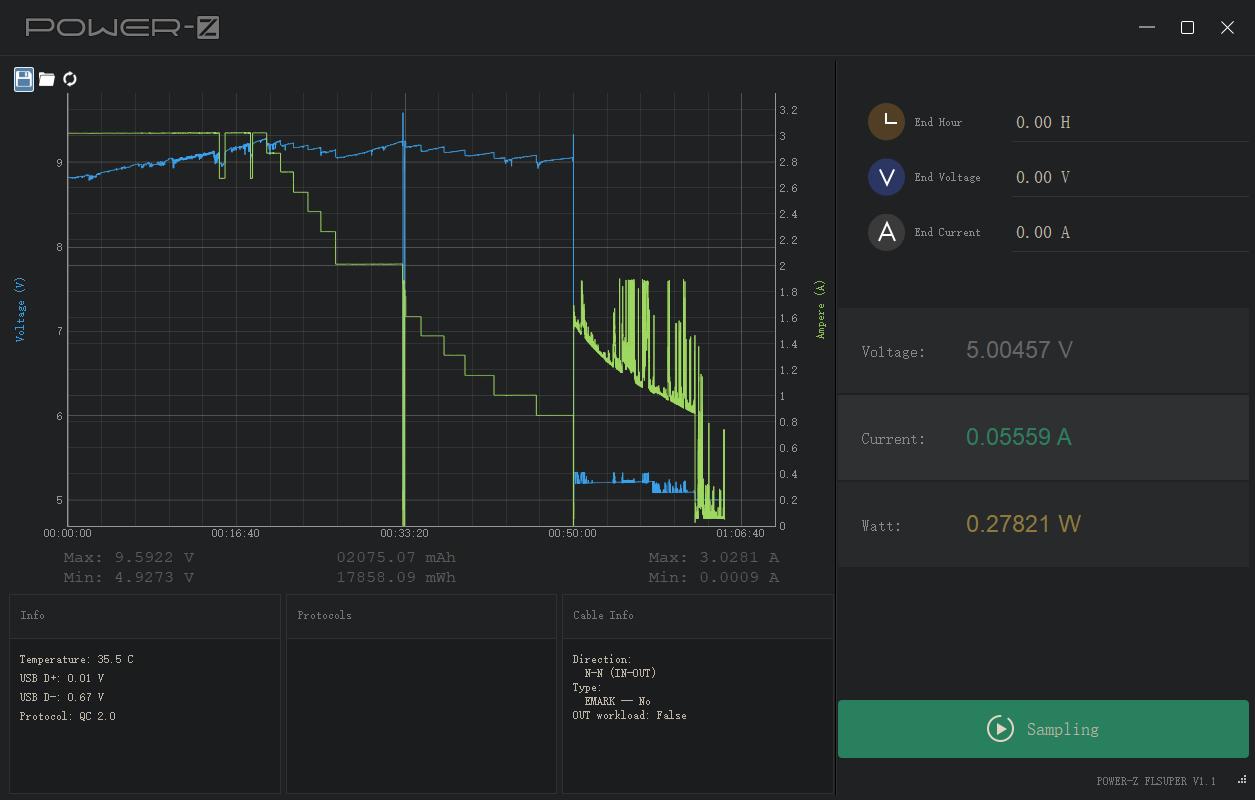This screenshot has height=800, width=1255.
Task: Edit the End Current value field
Action: 1130,232
